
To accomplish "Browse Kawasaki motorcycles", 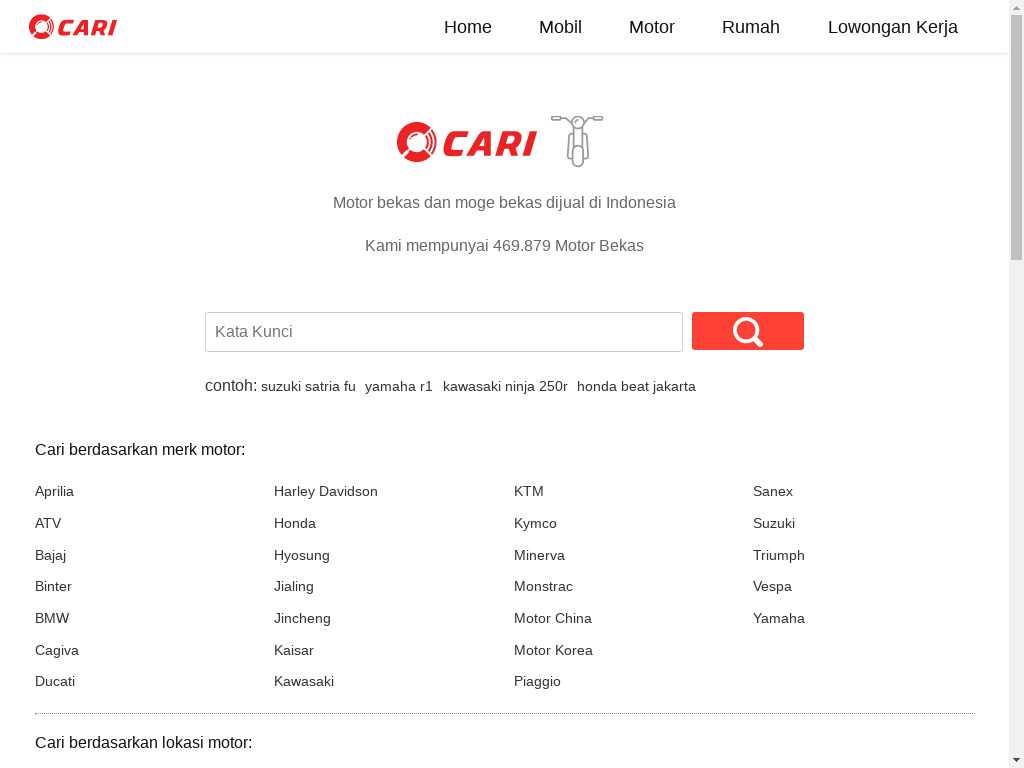I will (x=304, y=681).
